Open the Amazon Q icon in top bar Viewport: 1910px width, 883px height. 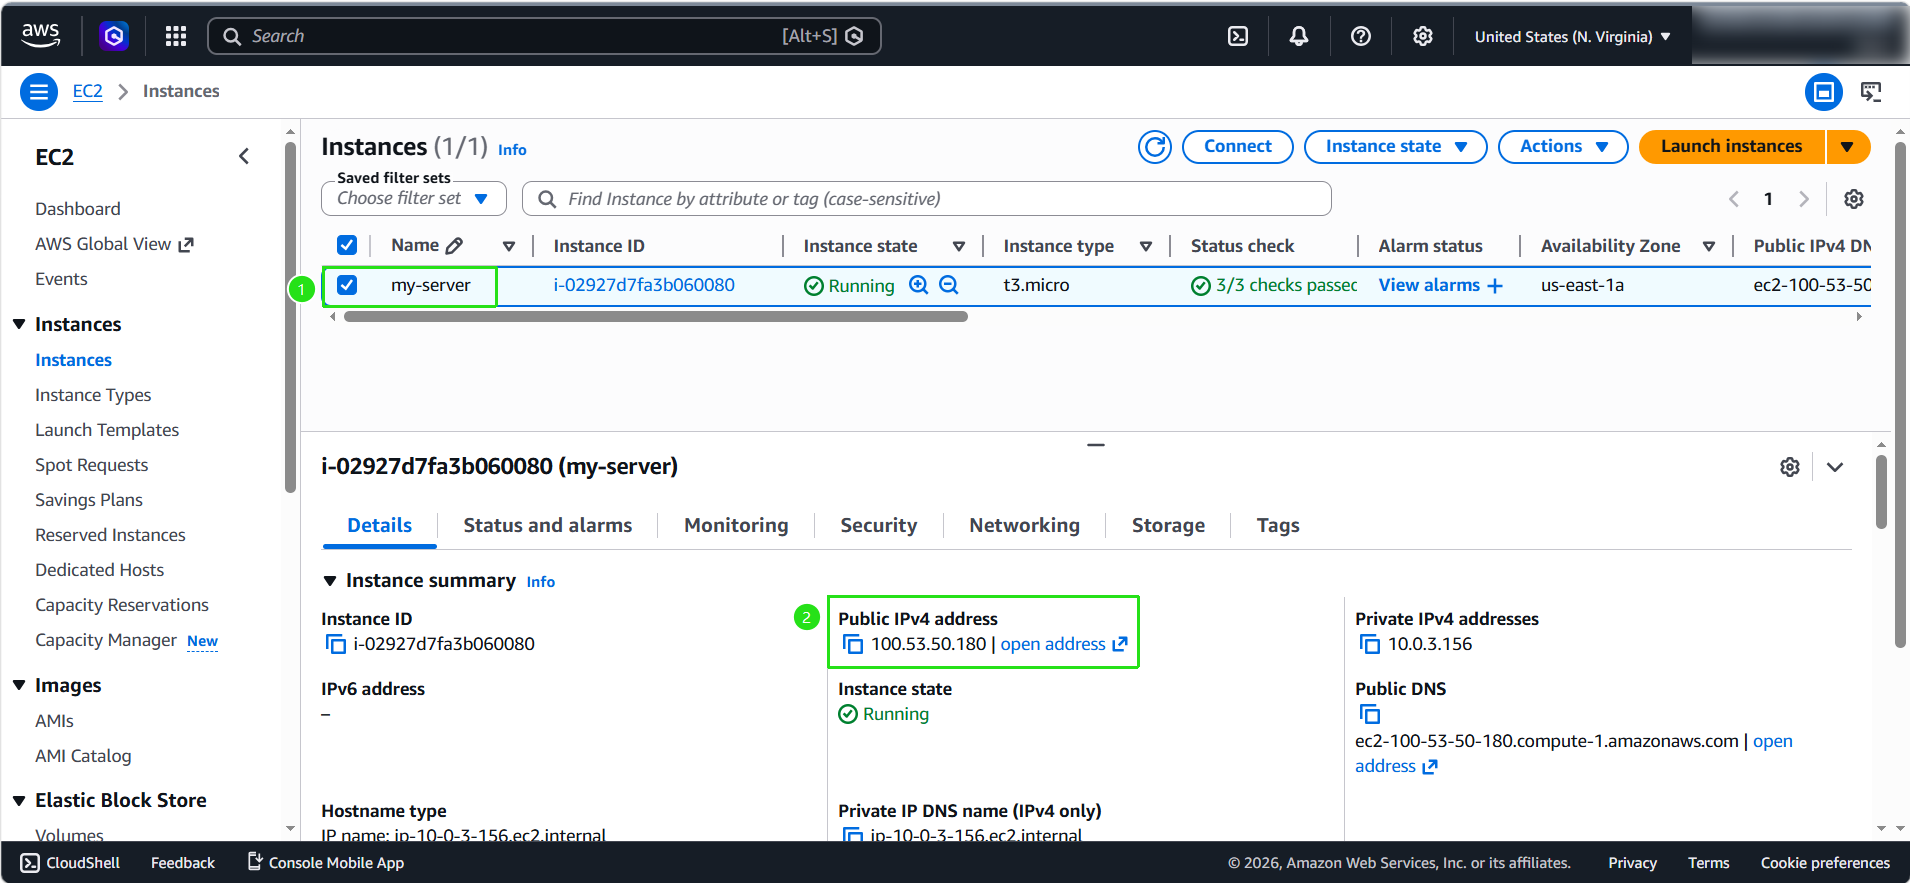(x=114, y=36)
